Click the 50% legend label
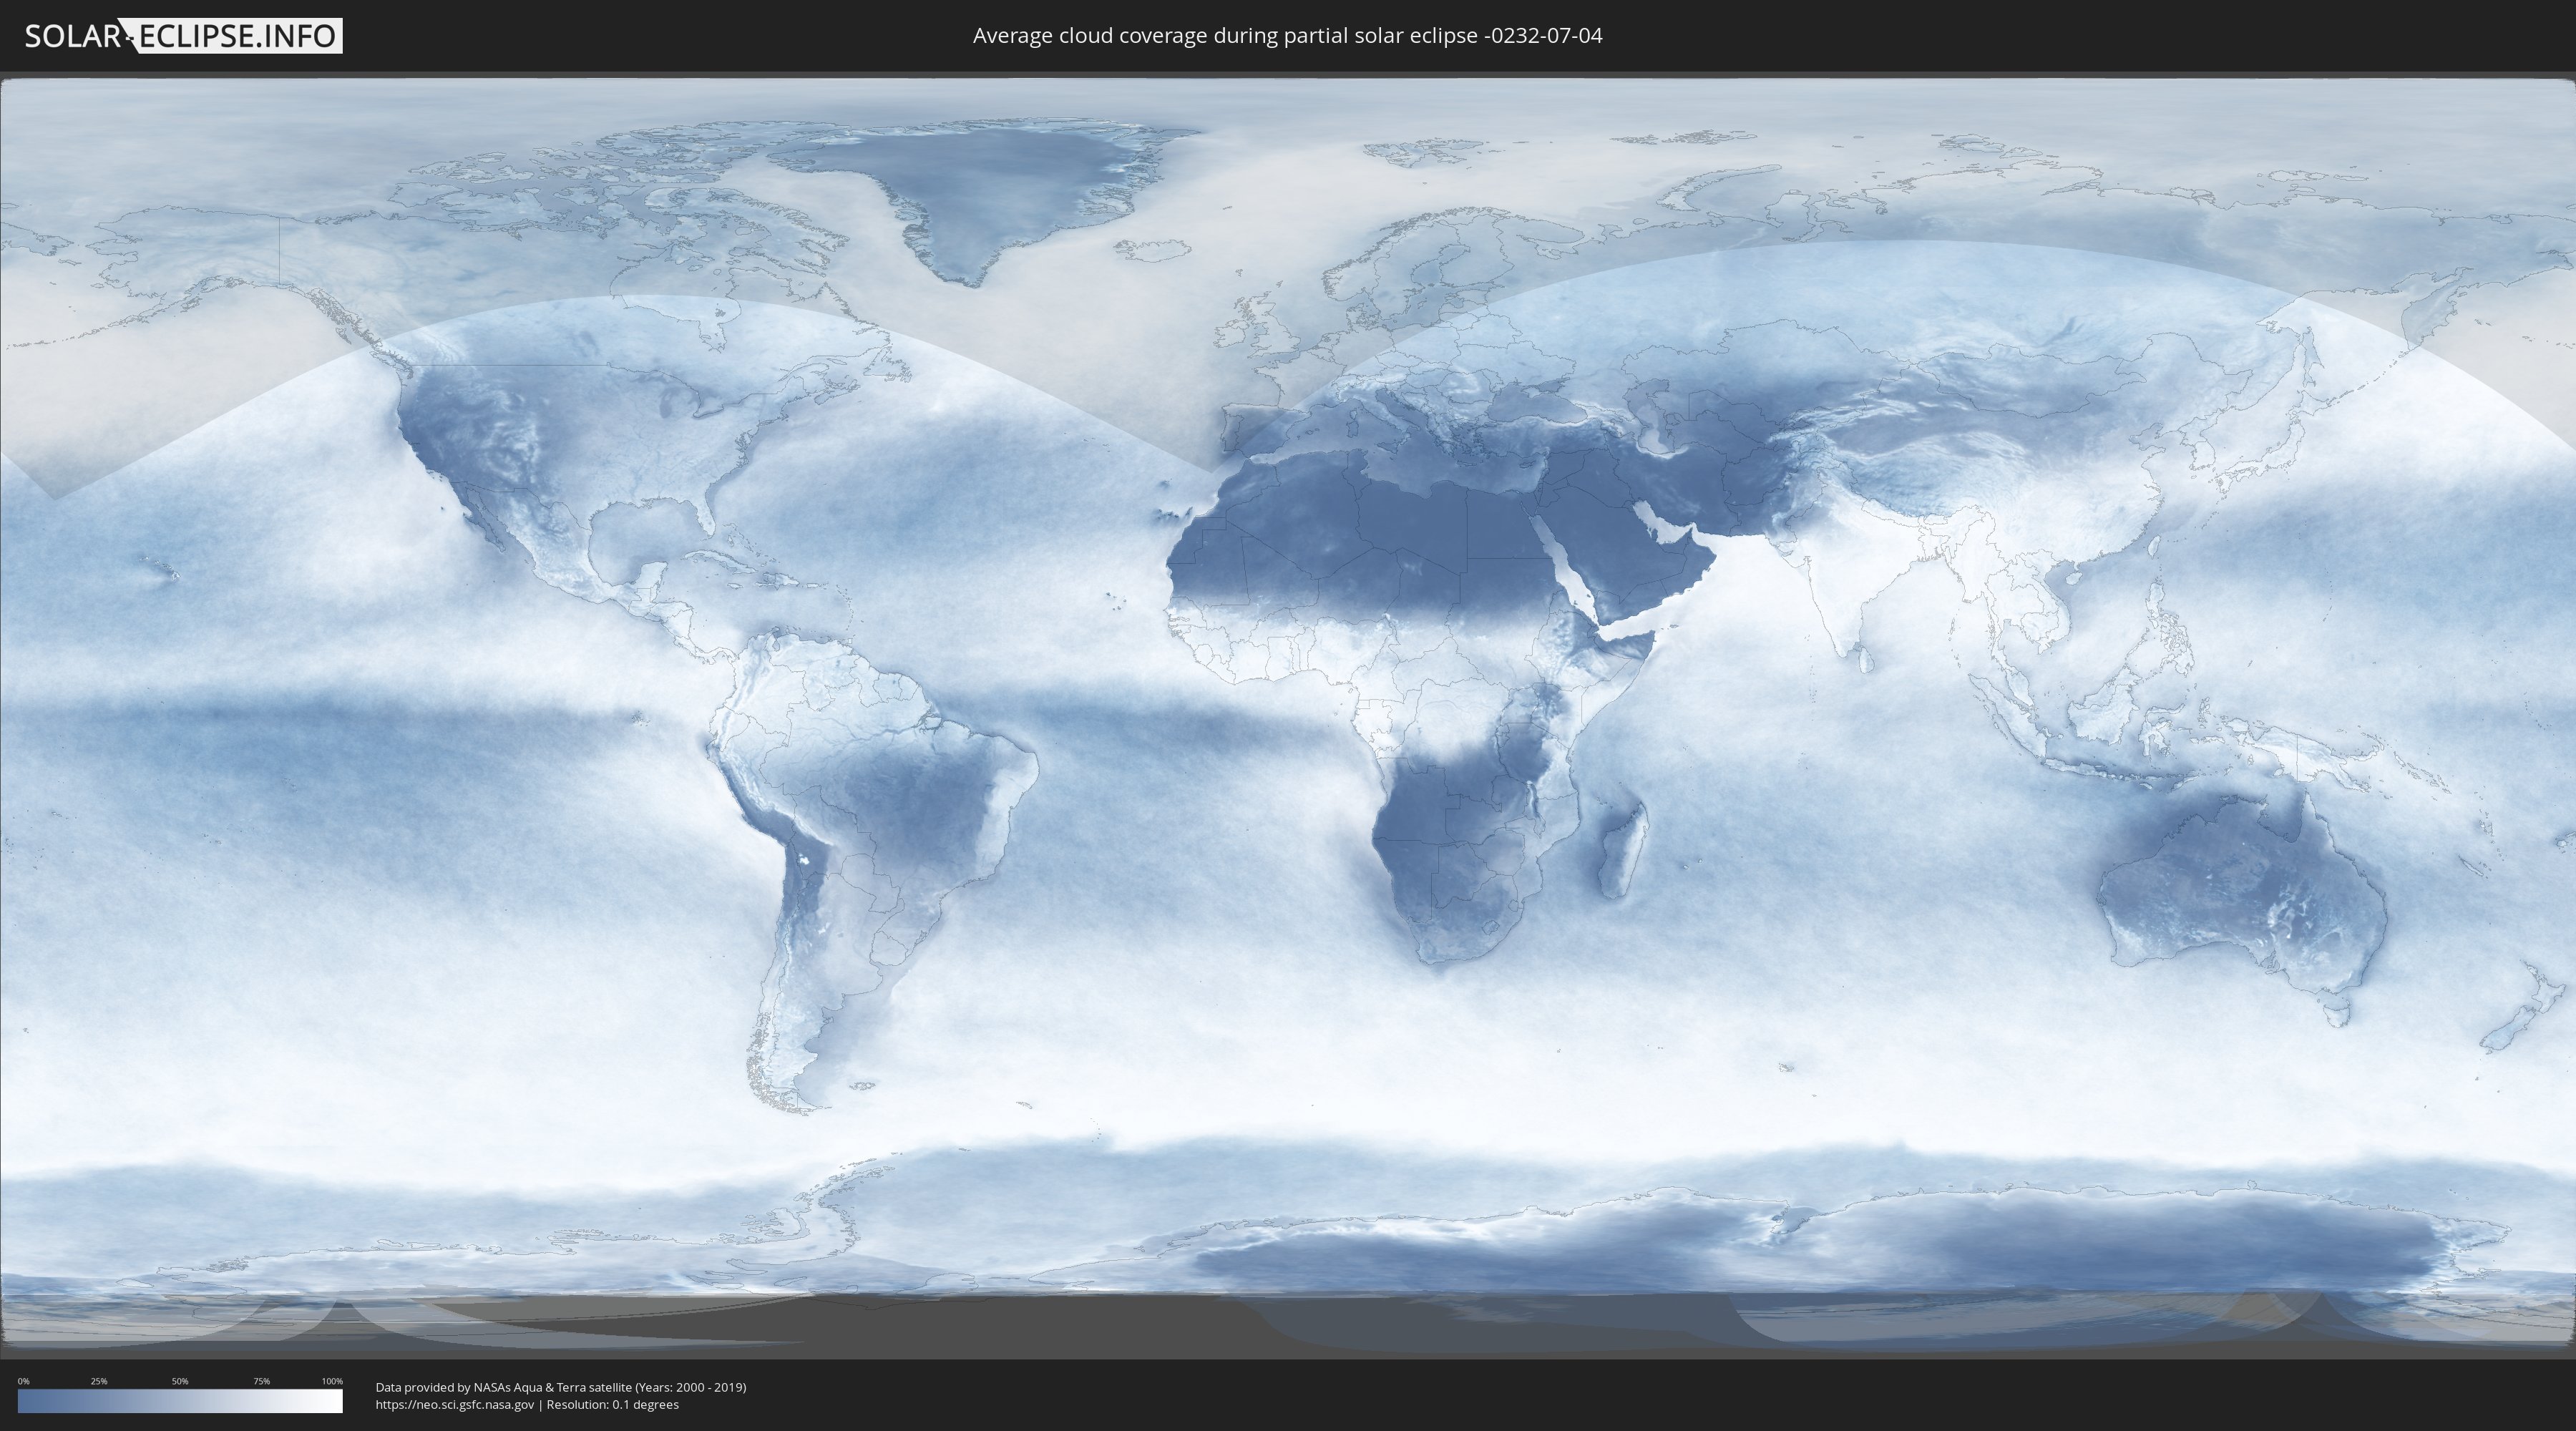Screen dimensions: 2576x1431 [x=180, y=1381]
